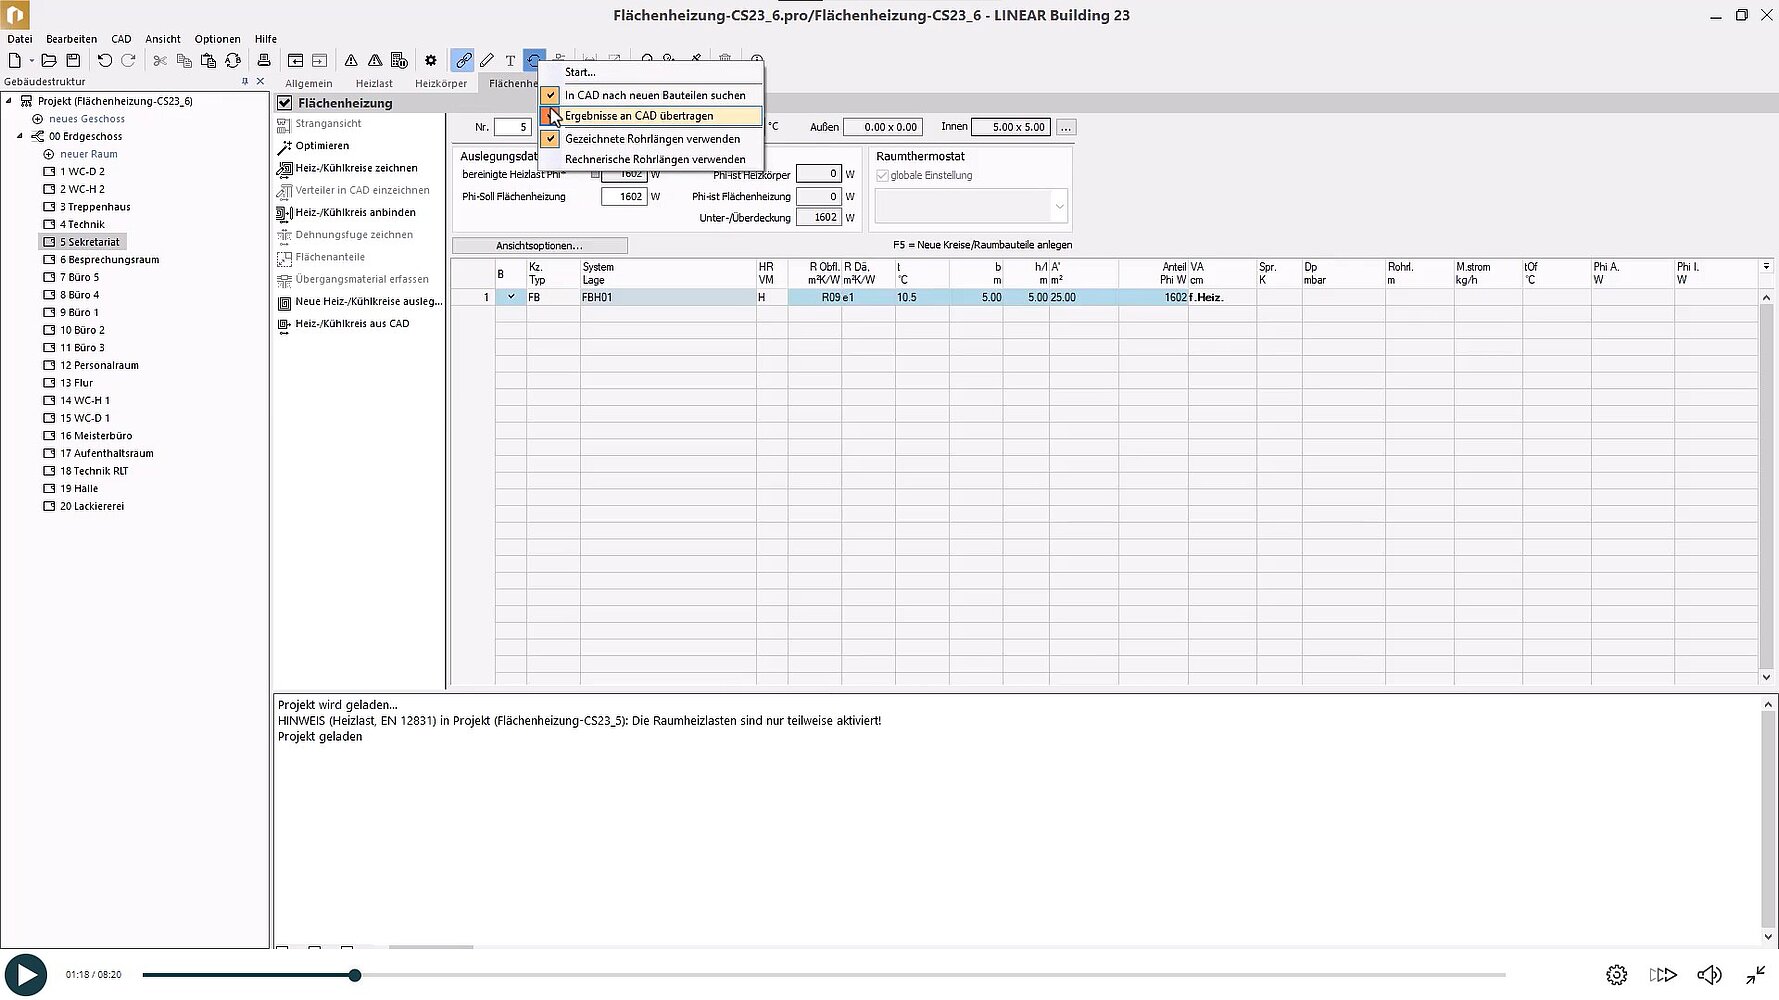Click the Undo arrow in toolbar
1779x1000 pixels.
[104, 61]
